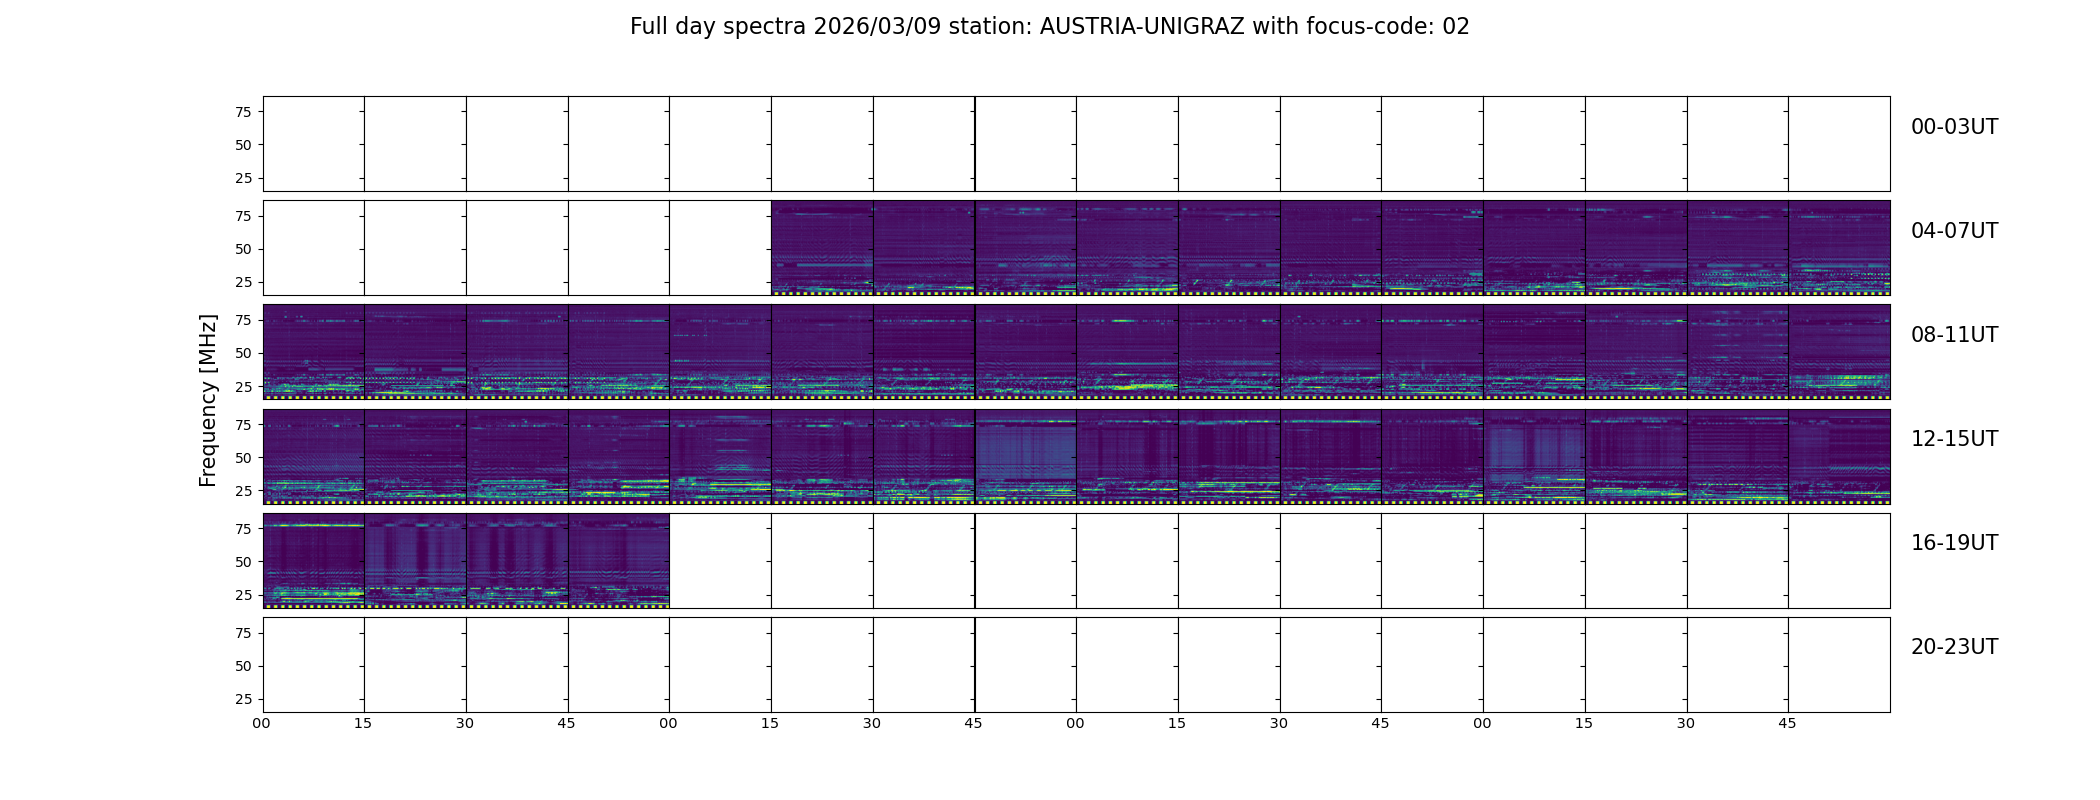Select the "04-07UT" row label
Viewport: 2100px width, 800px height.
pos(1954,231)
